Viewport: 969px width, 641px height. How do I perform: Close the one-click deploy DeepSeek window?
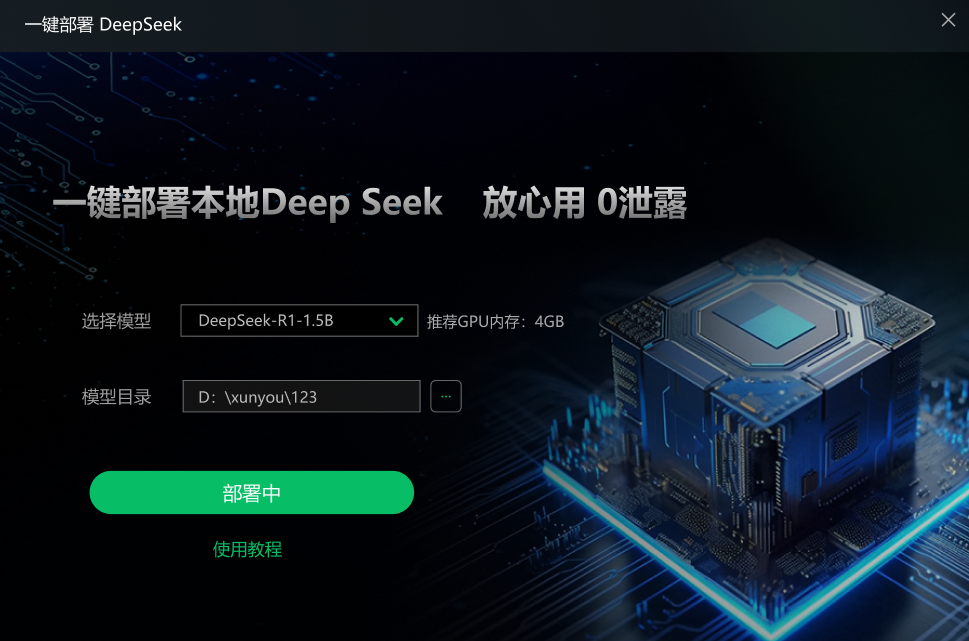tap(948, 20)
